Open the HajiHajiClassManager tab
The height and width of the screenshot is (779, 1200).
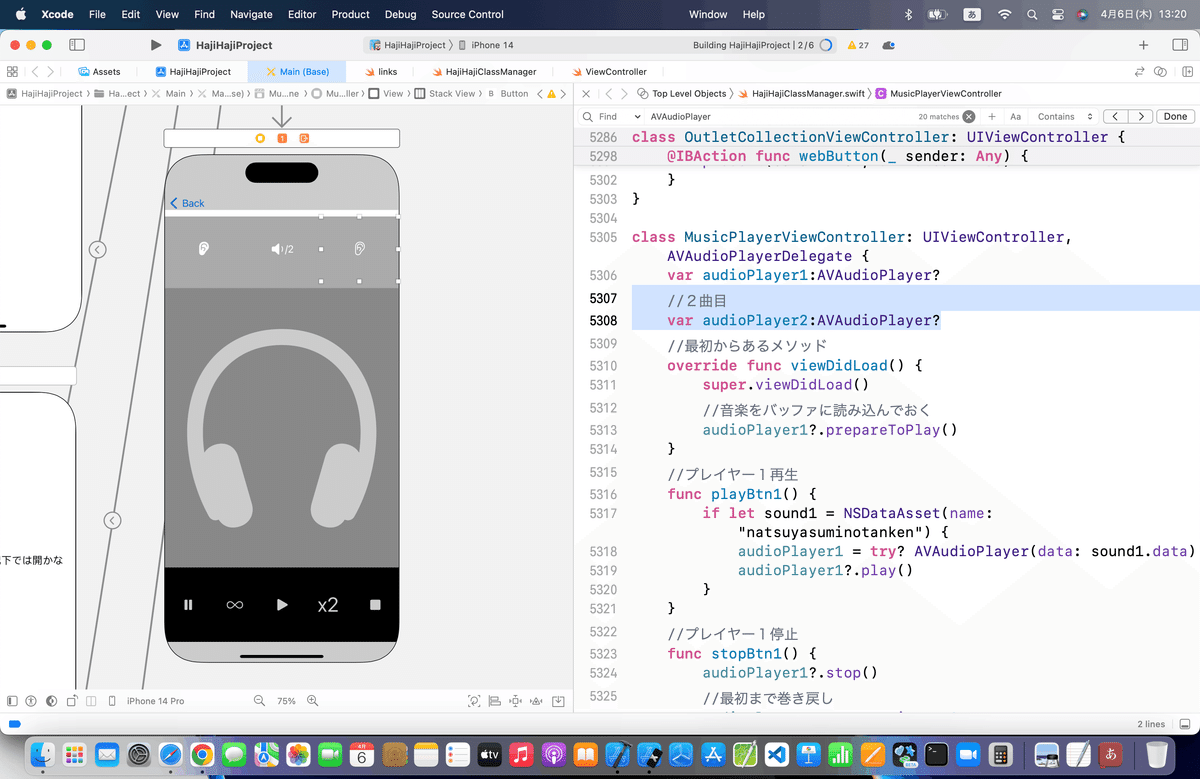[484, 72]
